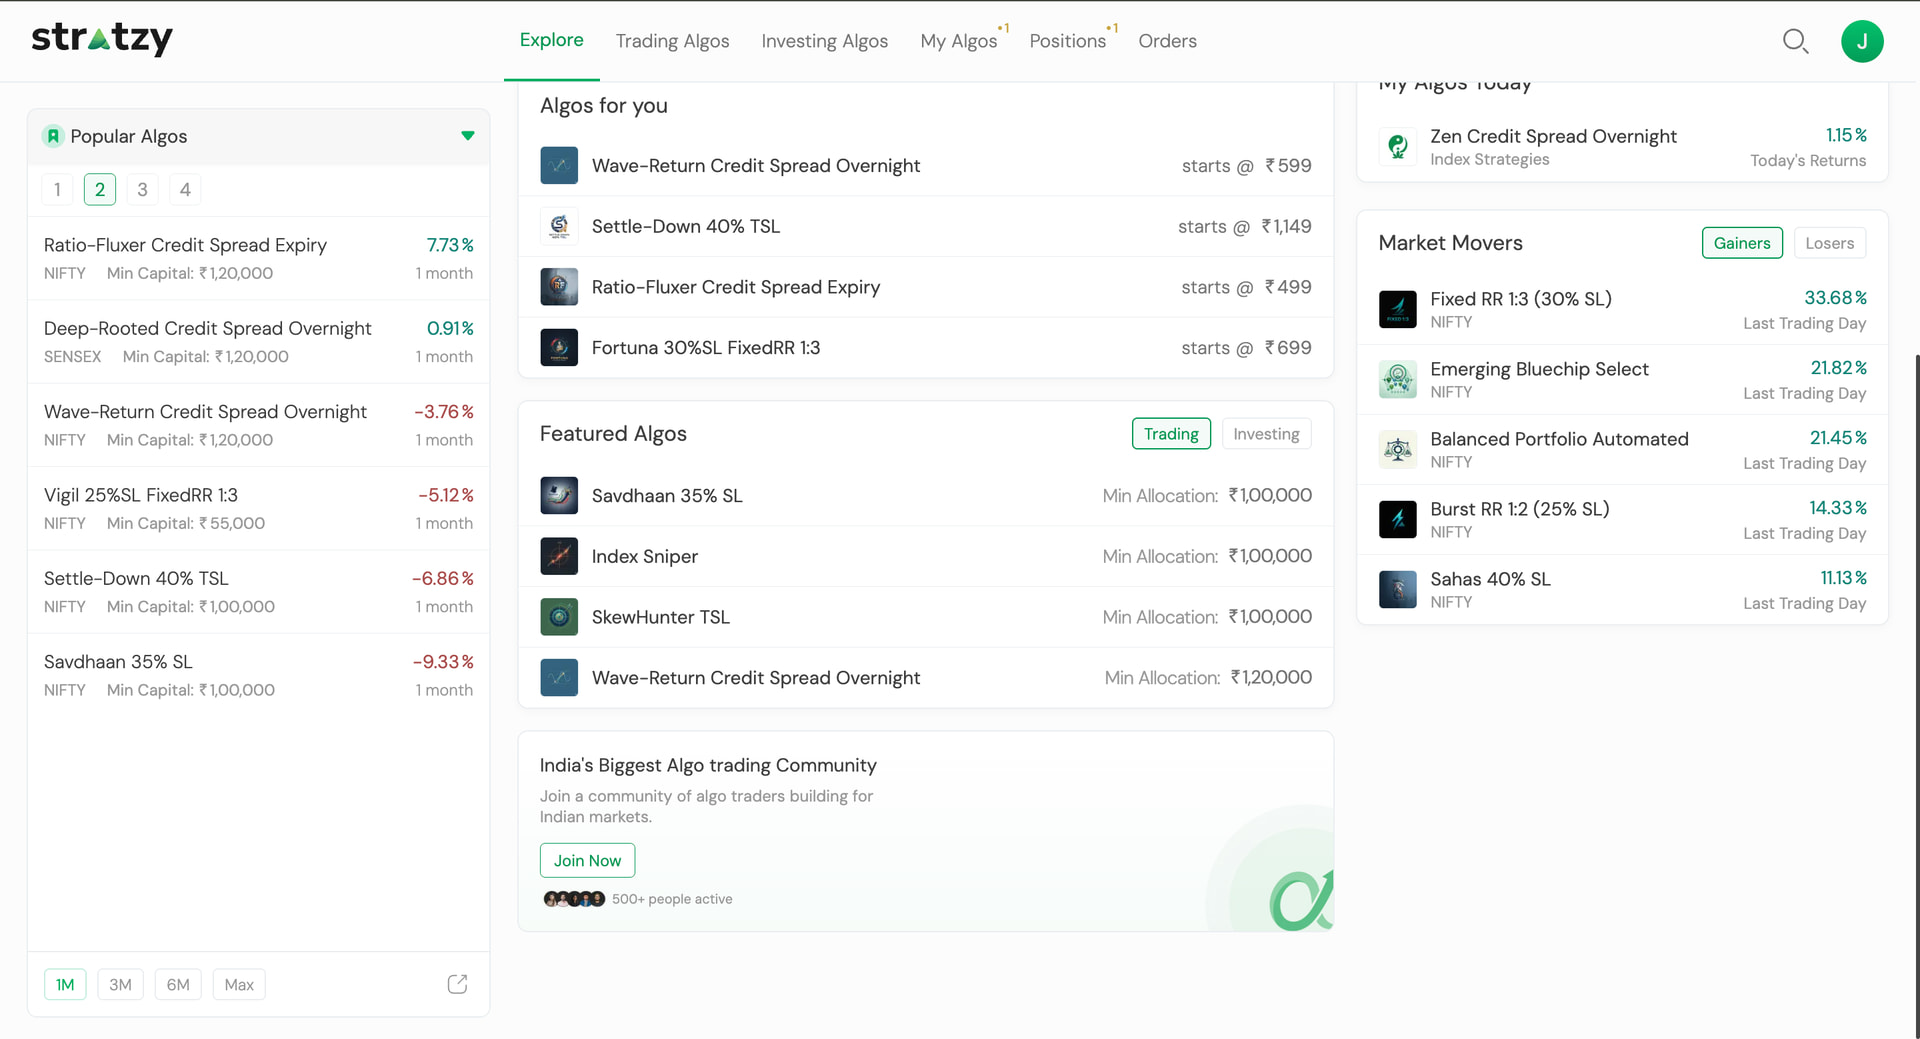Go to page 2 of Popular Algos
This screenshot has height=1039, width=1920.
click(100, 190)
